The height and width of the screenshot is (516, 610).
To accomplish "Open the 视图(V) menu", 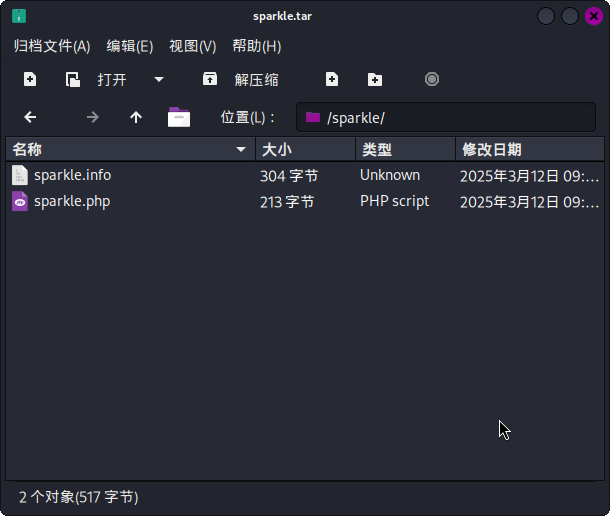I will tap(193, 46).
